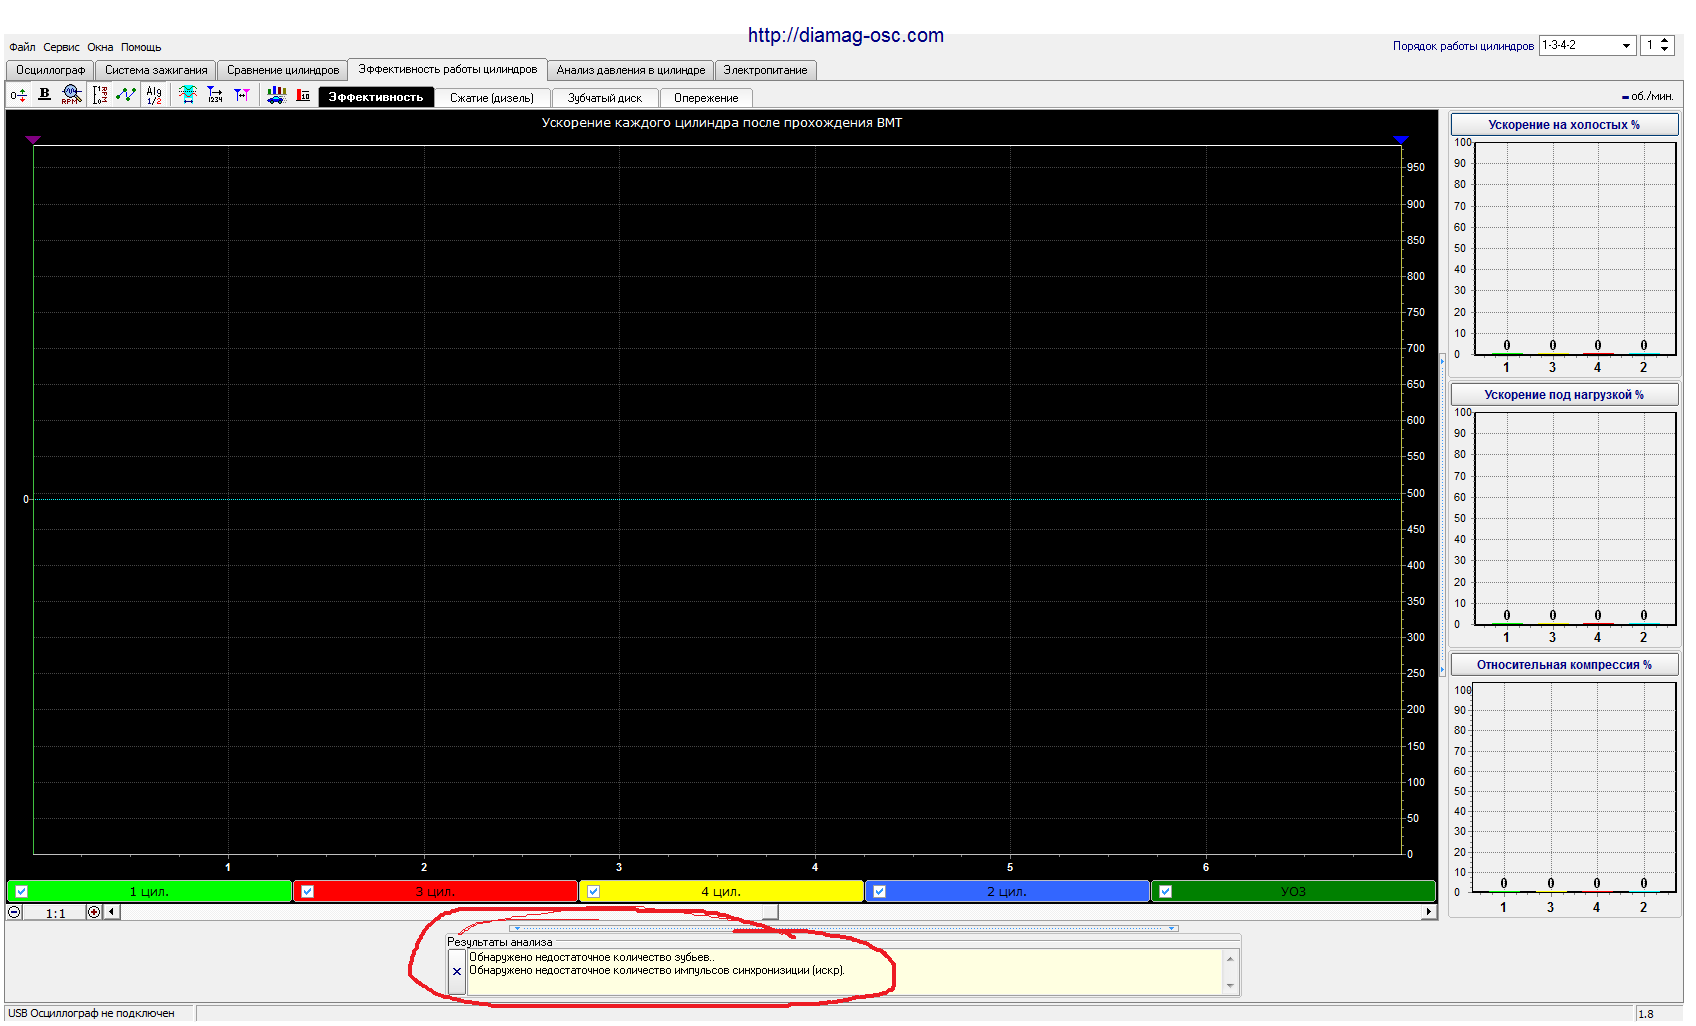
Task: Click the purple left triangle marker
Action: [x=33, y=140]
